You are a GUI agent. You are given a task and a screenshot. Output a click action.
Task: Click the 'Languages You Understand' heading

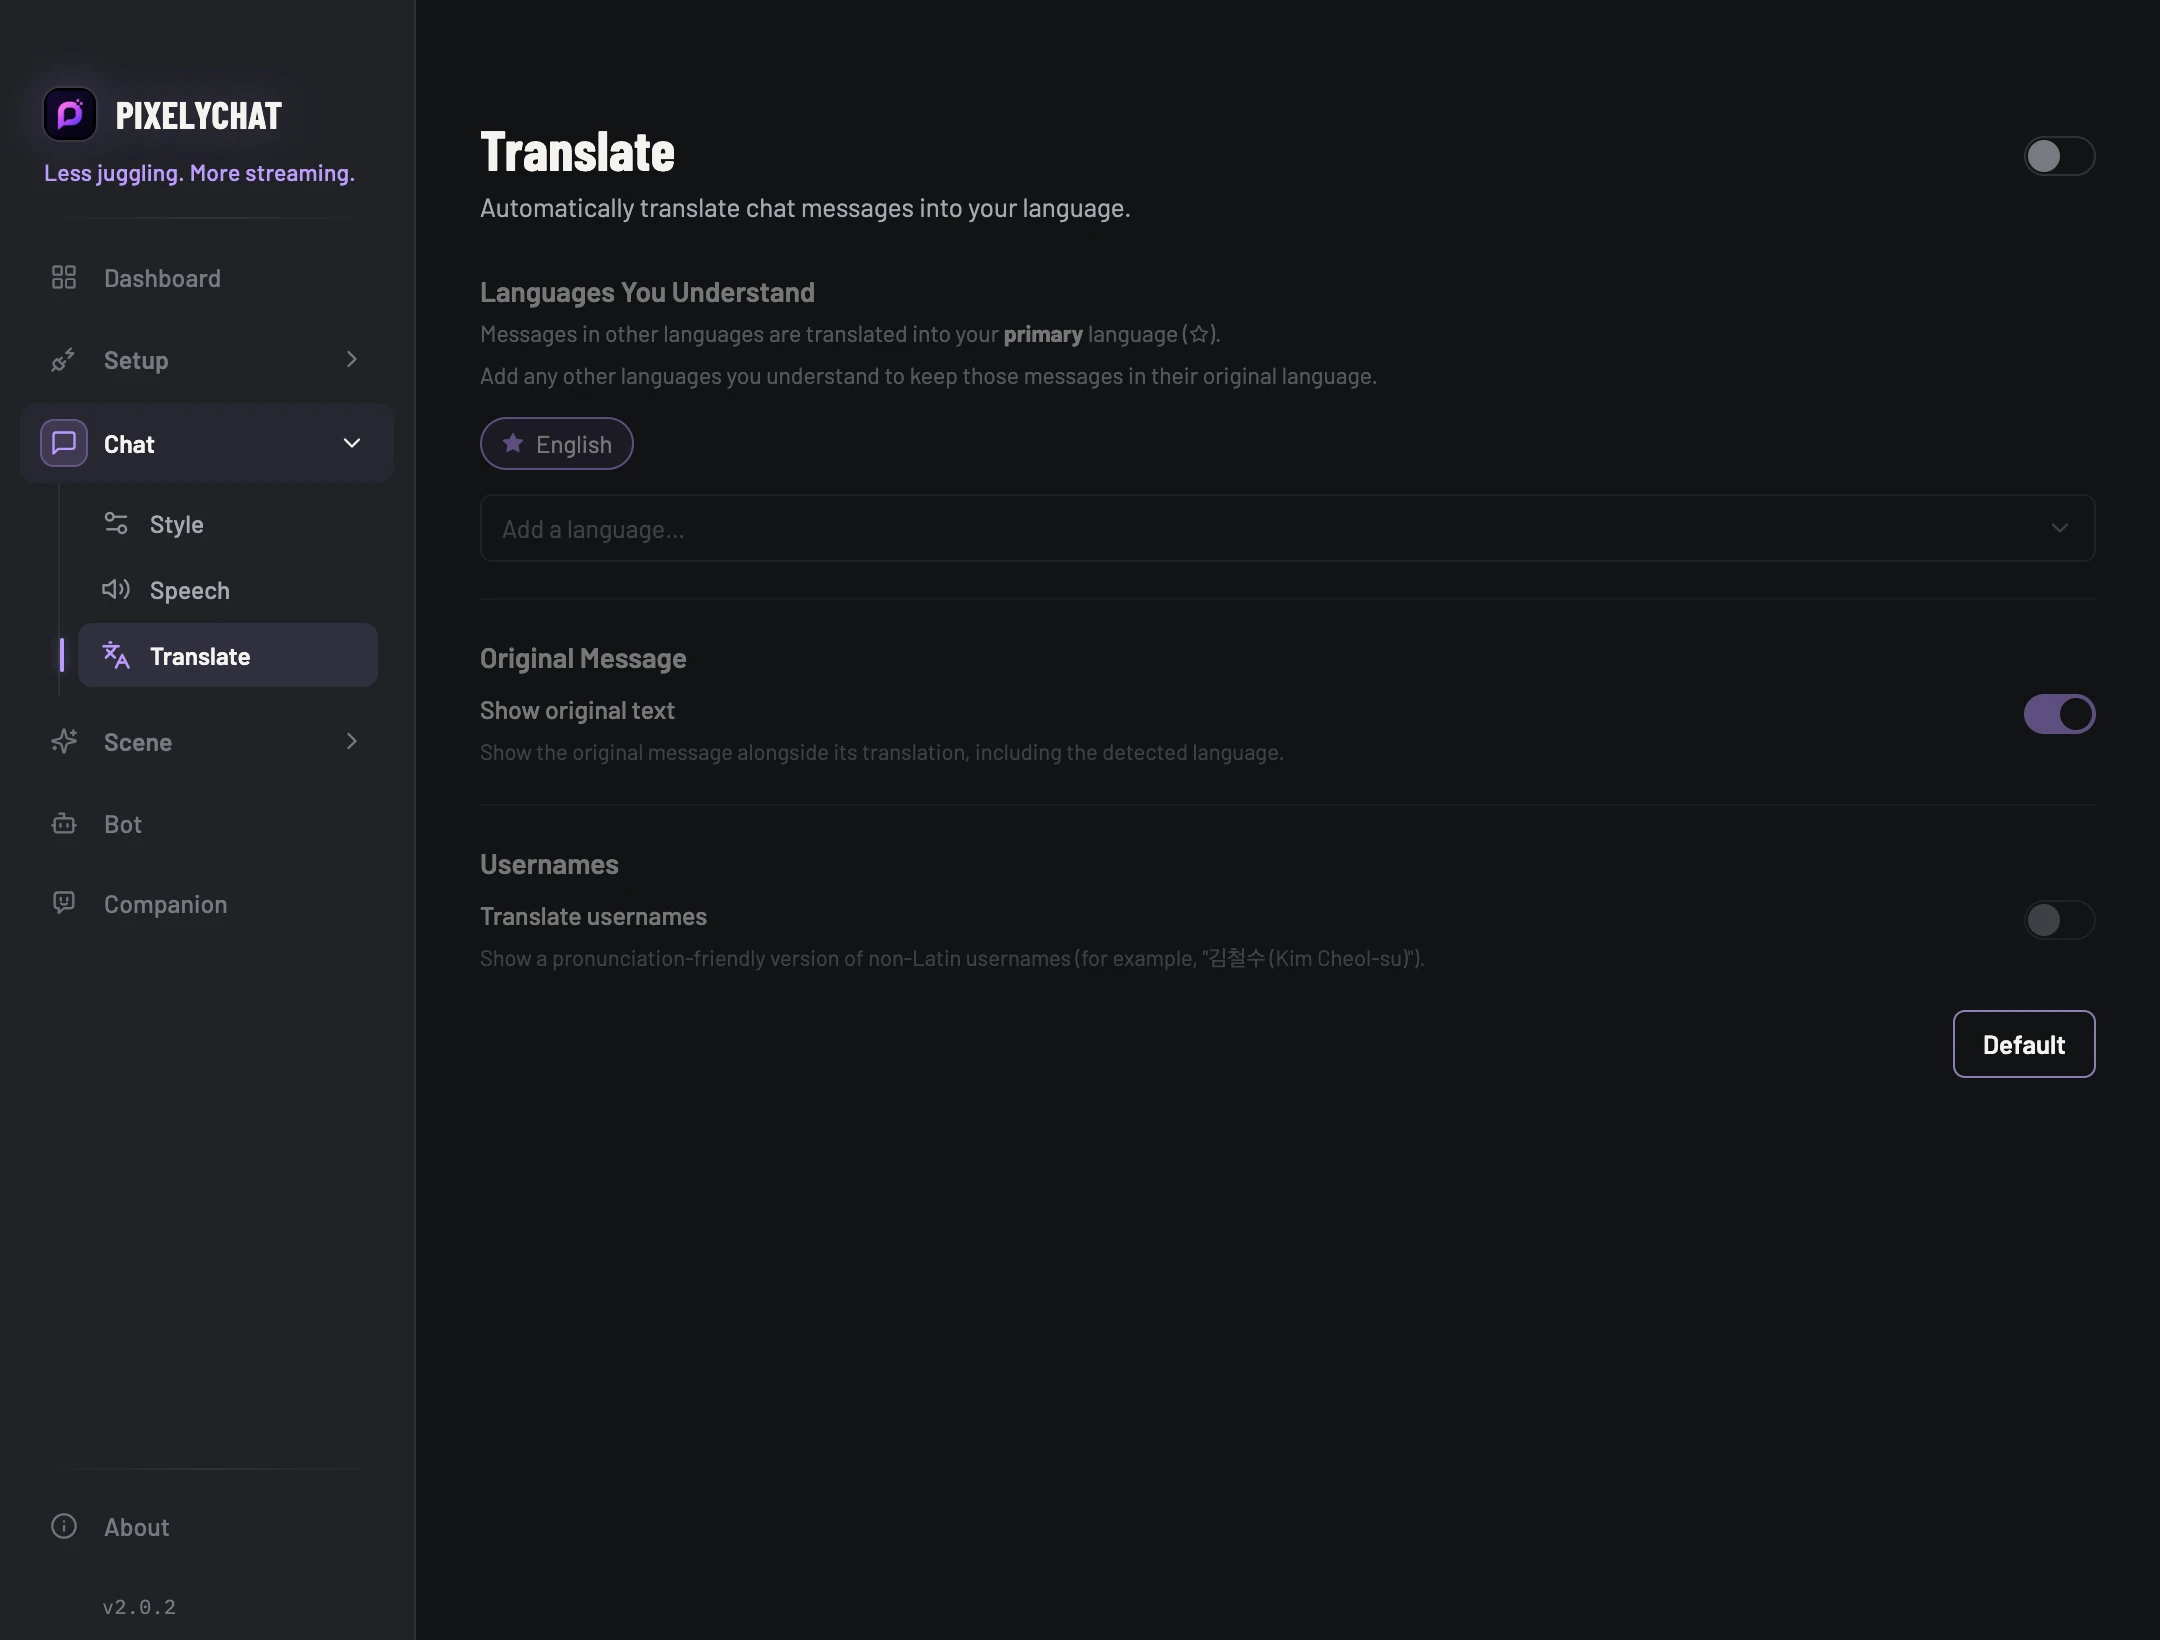coord(647,292)
